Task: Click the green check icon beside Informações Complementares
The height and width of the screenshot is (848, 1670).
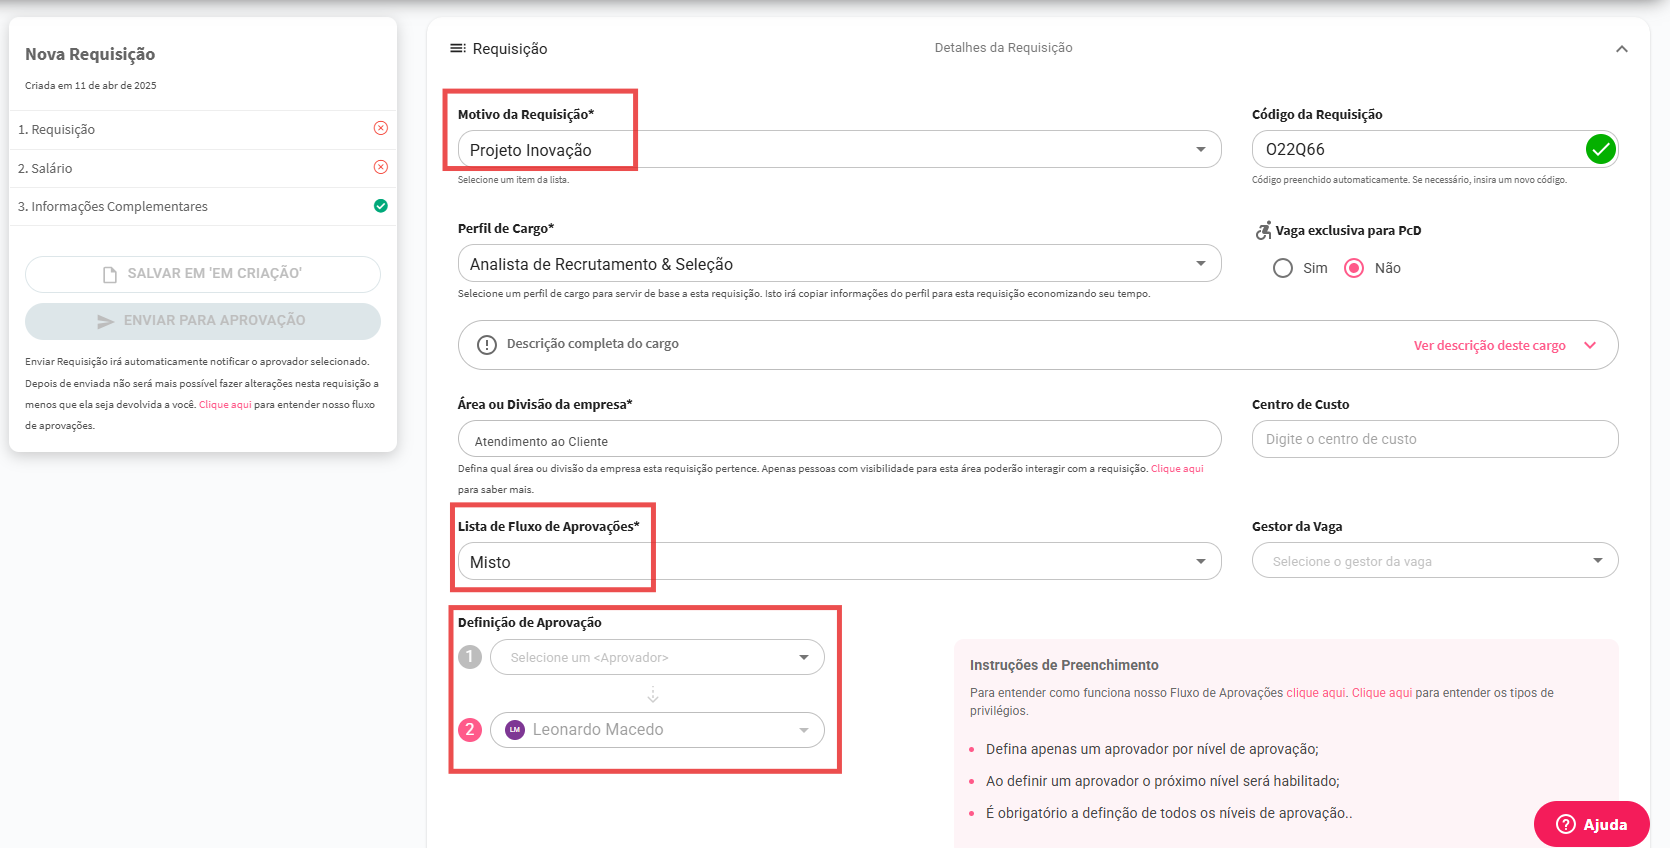Action: point(381,206)
